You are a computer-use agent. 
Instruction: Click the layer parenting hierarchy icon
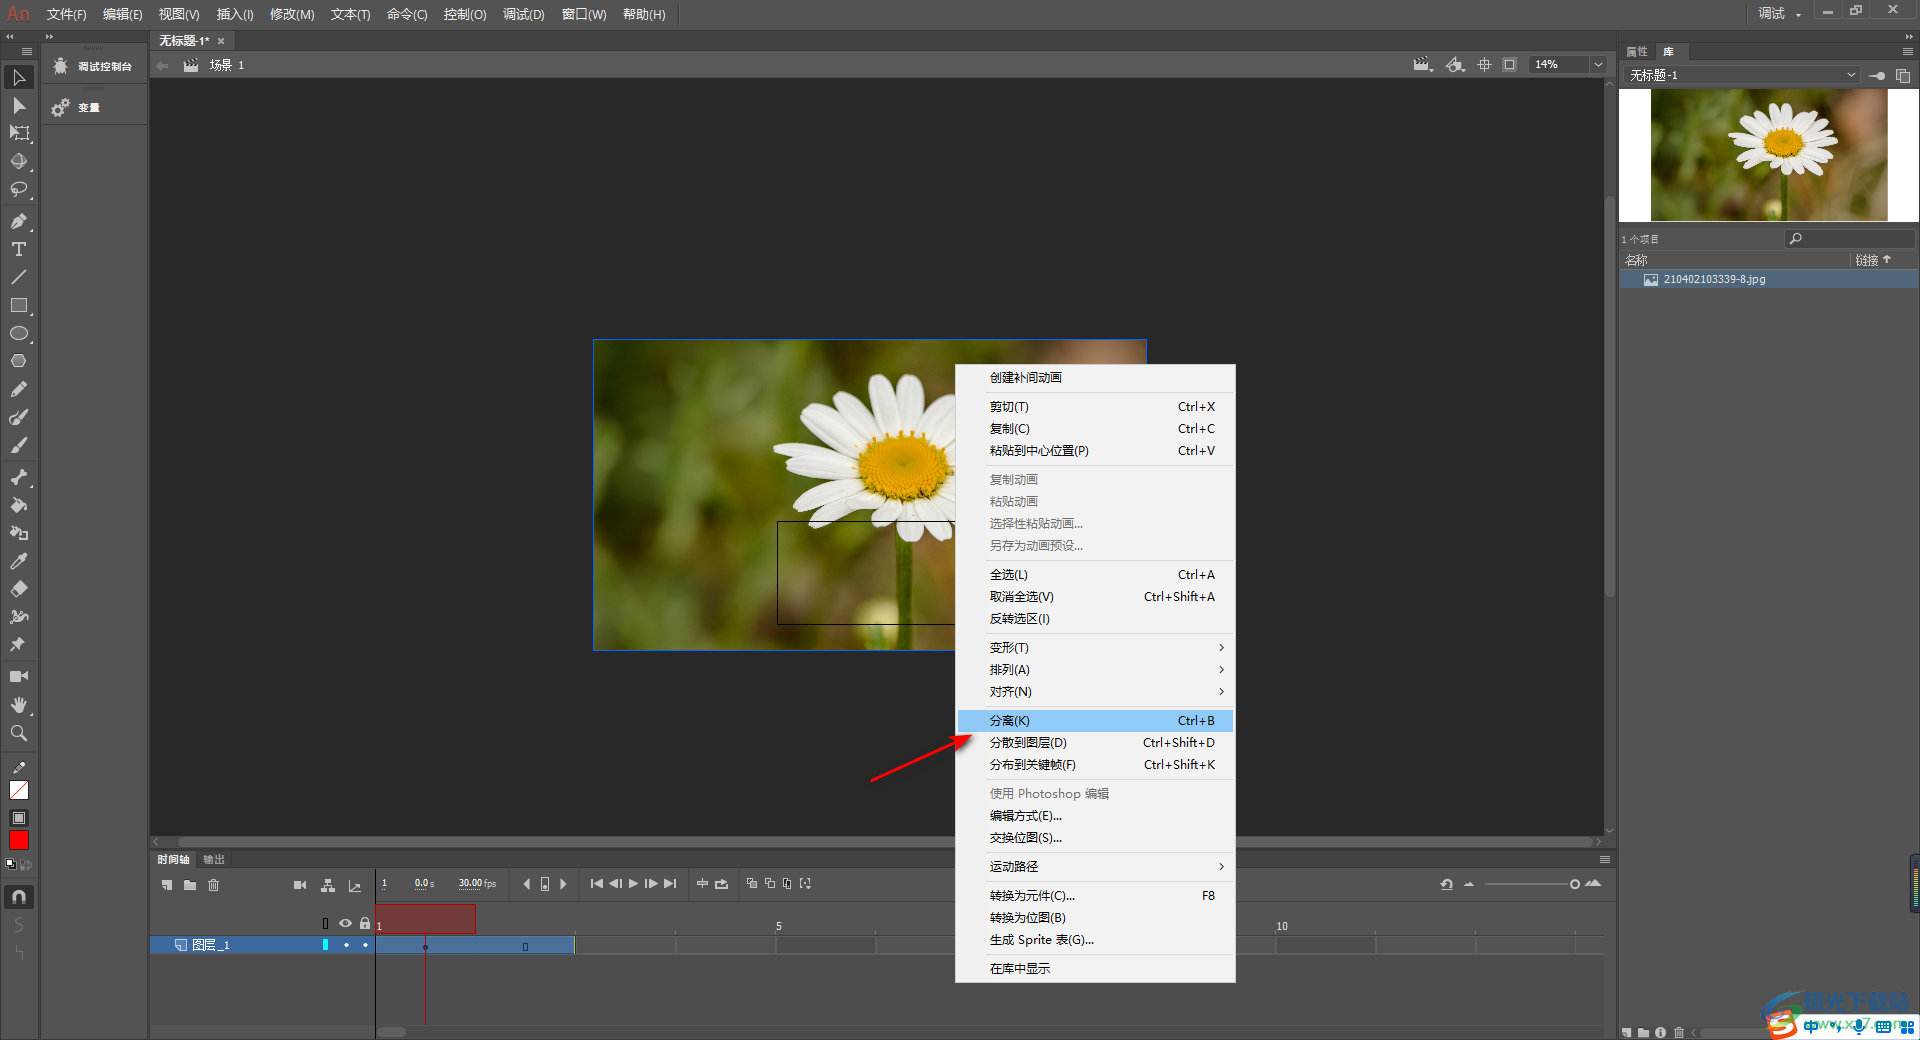click(328, 885)
